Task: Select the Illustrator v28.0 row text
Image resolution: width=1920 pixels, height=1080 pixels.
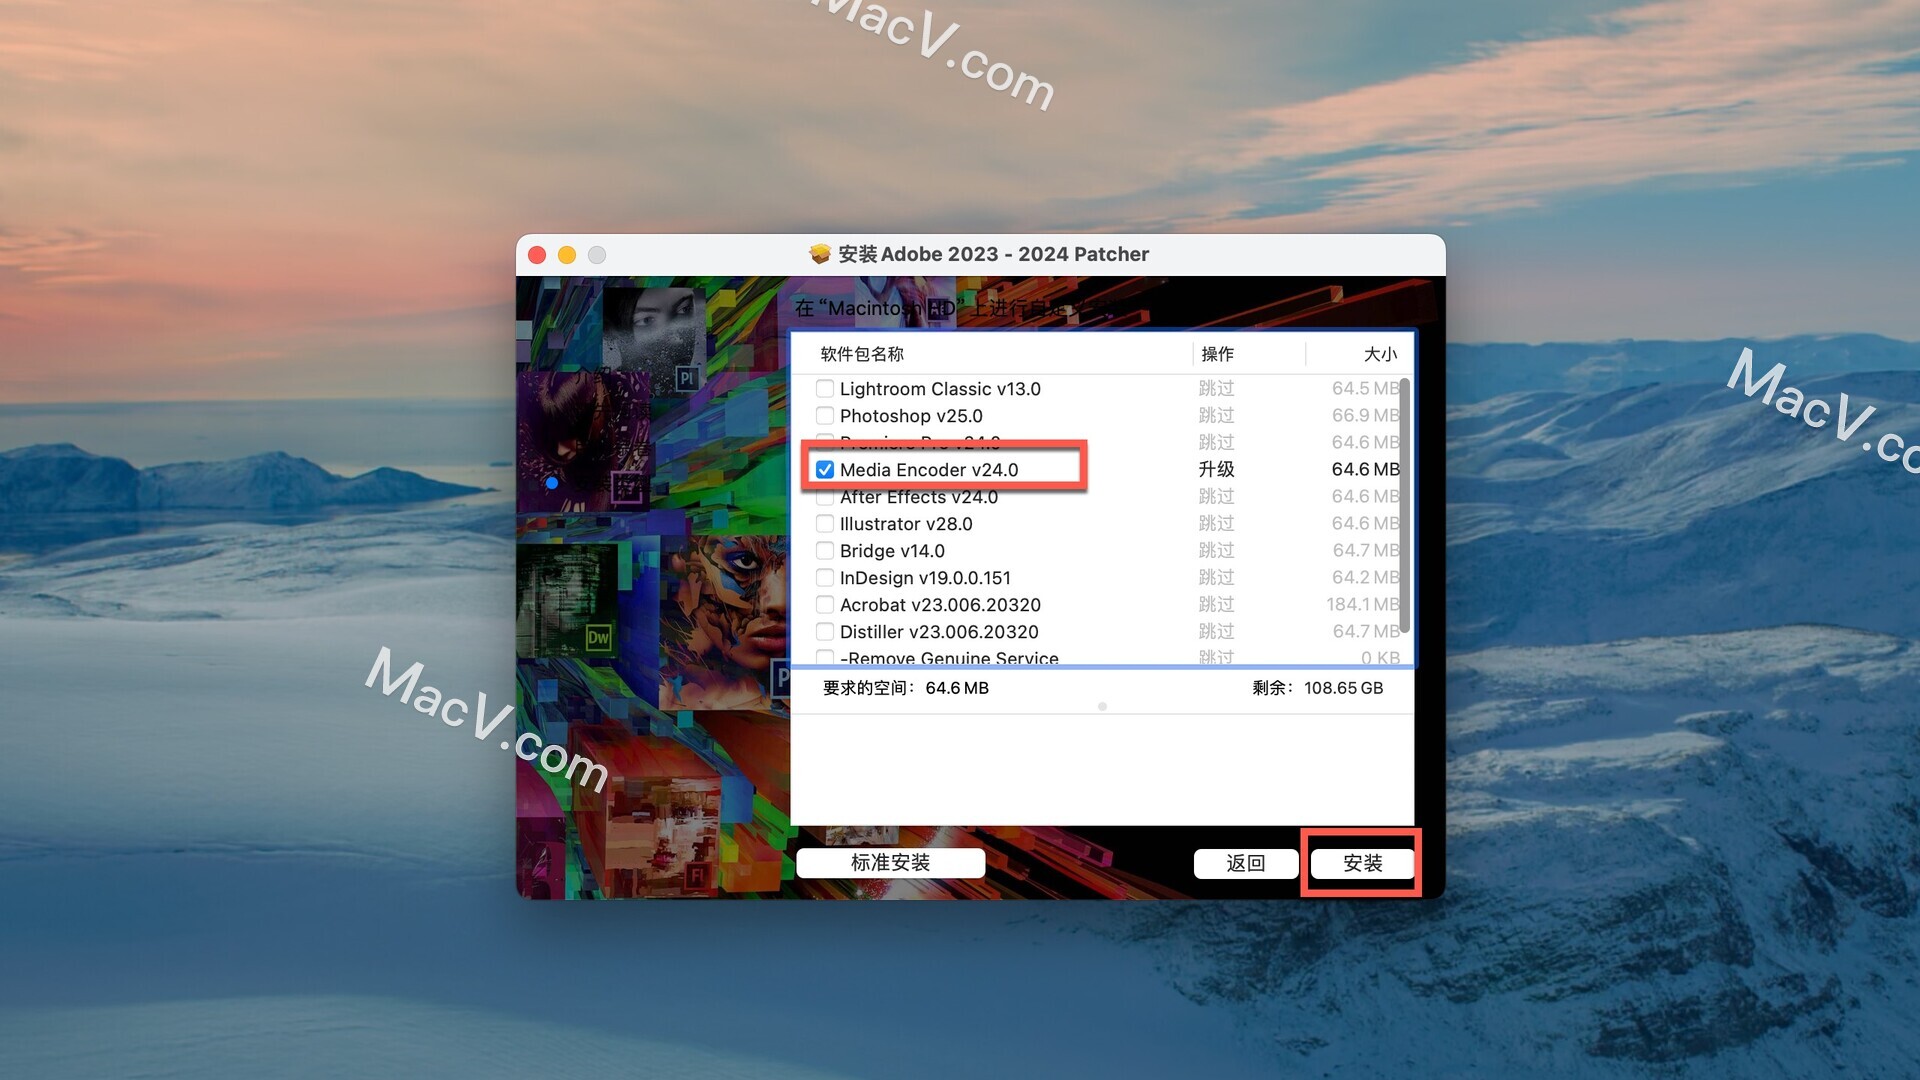Action: pos(906,524)
